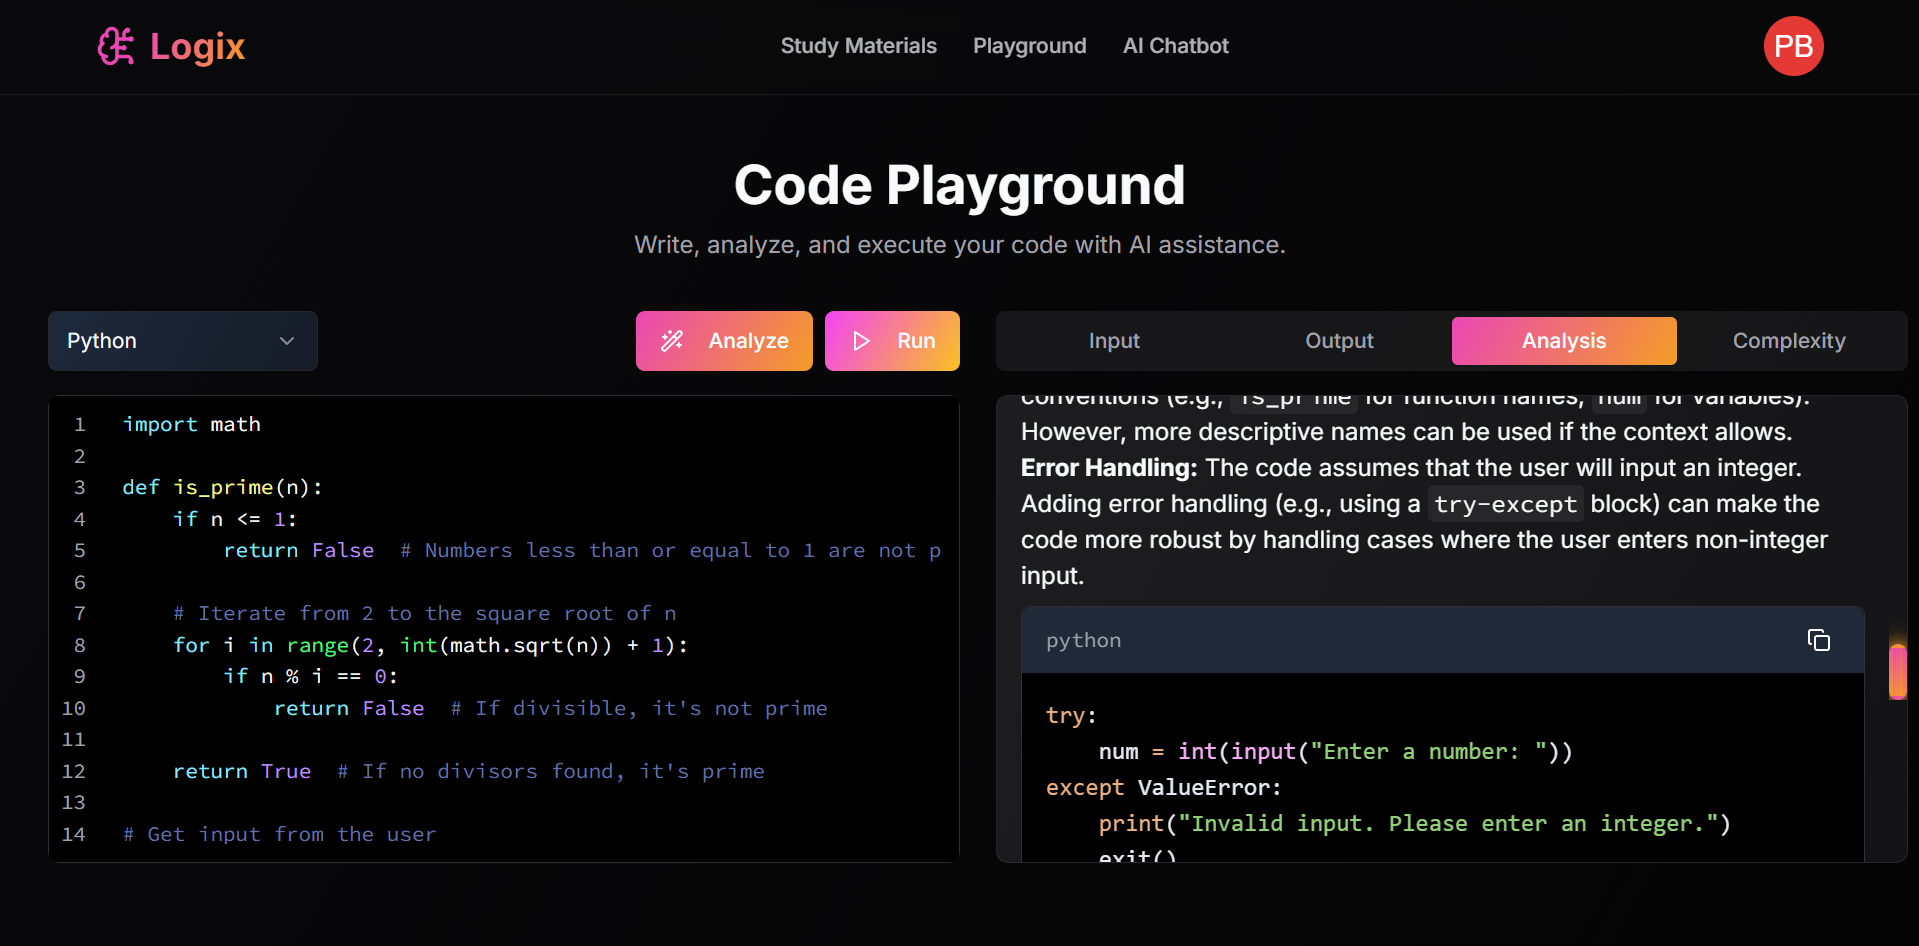
Task: Click the Logix brain logo icon
Action: 116,46
